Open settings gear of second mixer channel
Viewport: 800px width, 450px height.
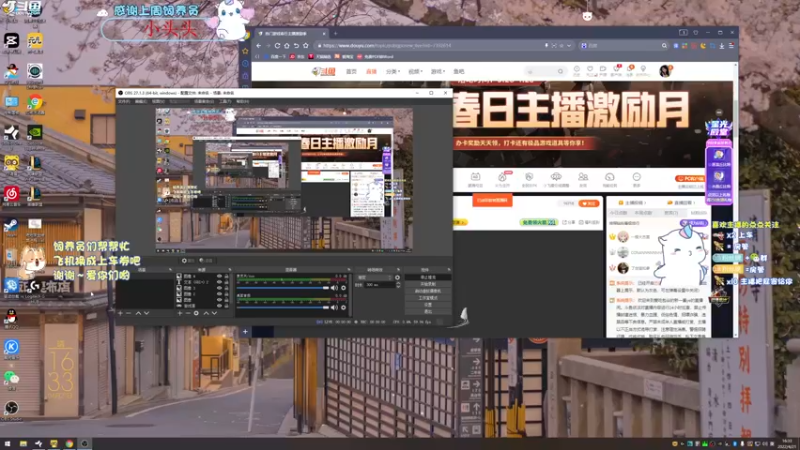click(343, 307)
